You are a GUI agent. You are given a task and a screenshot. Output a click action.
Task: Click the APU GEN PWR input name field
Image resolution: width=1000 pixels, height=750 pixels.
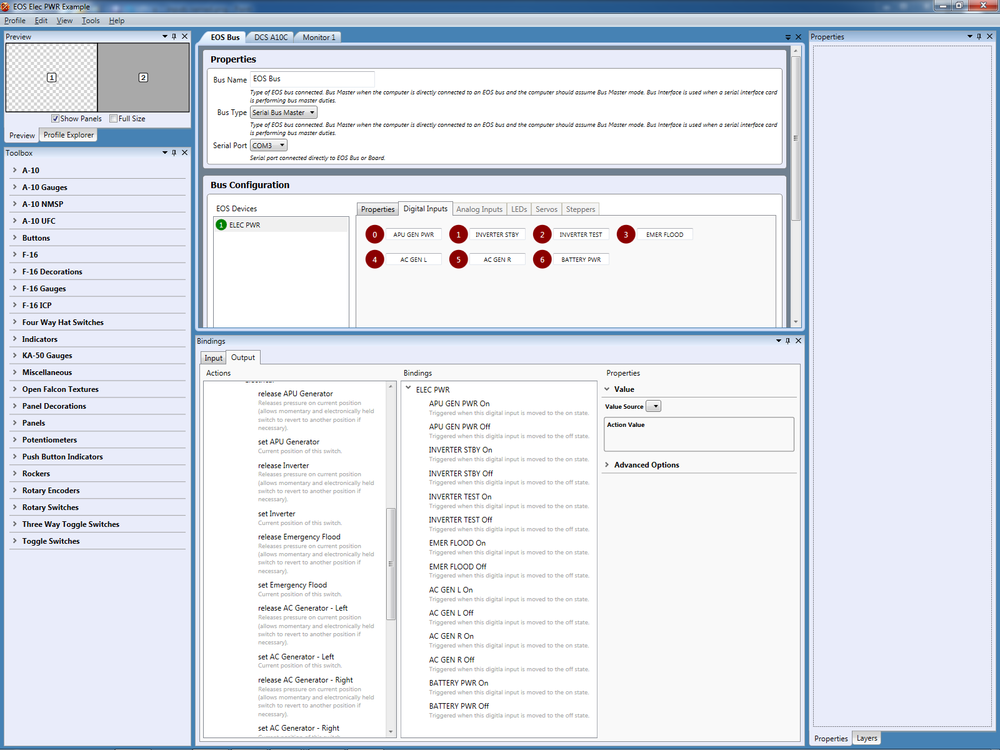(x=413, y=235)
